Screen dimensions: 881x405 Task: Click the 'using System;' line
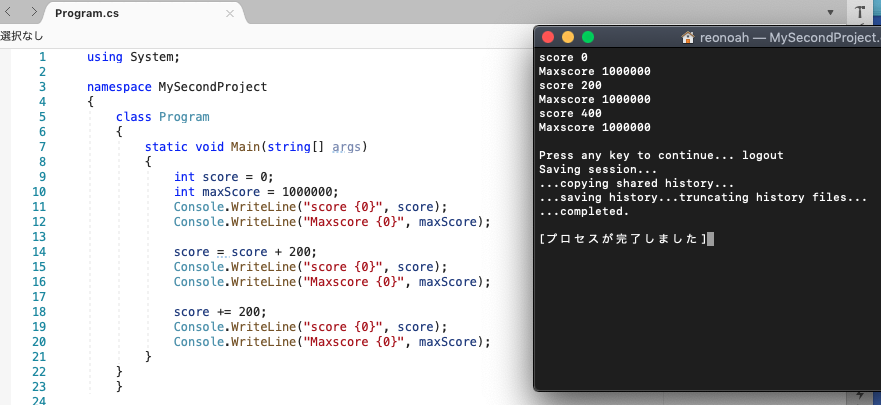[x=134, y=57]
